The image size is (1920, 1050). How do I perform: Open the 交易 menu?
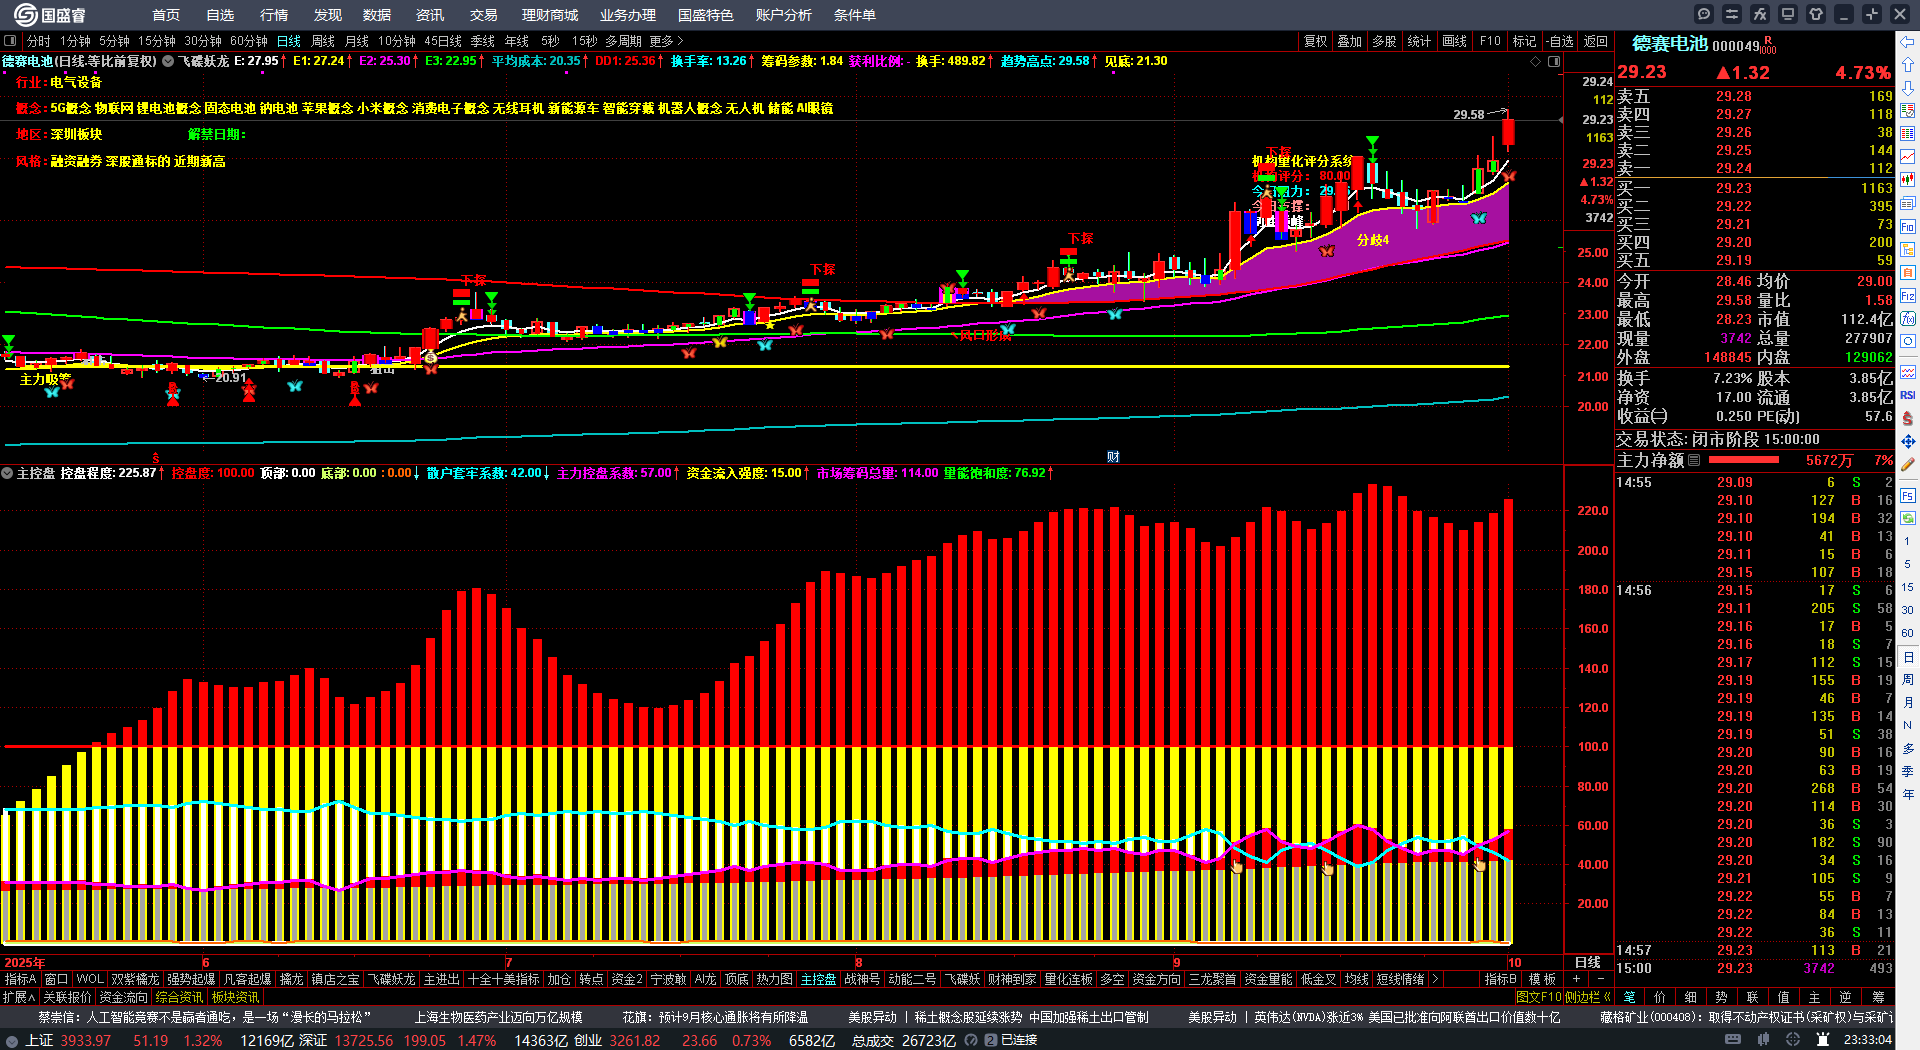pos(484,15)
